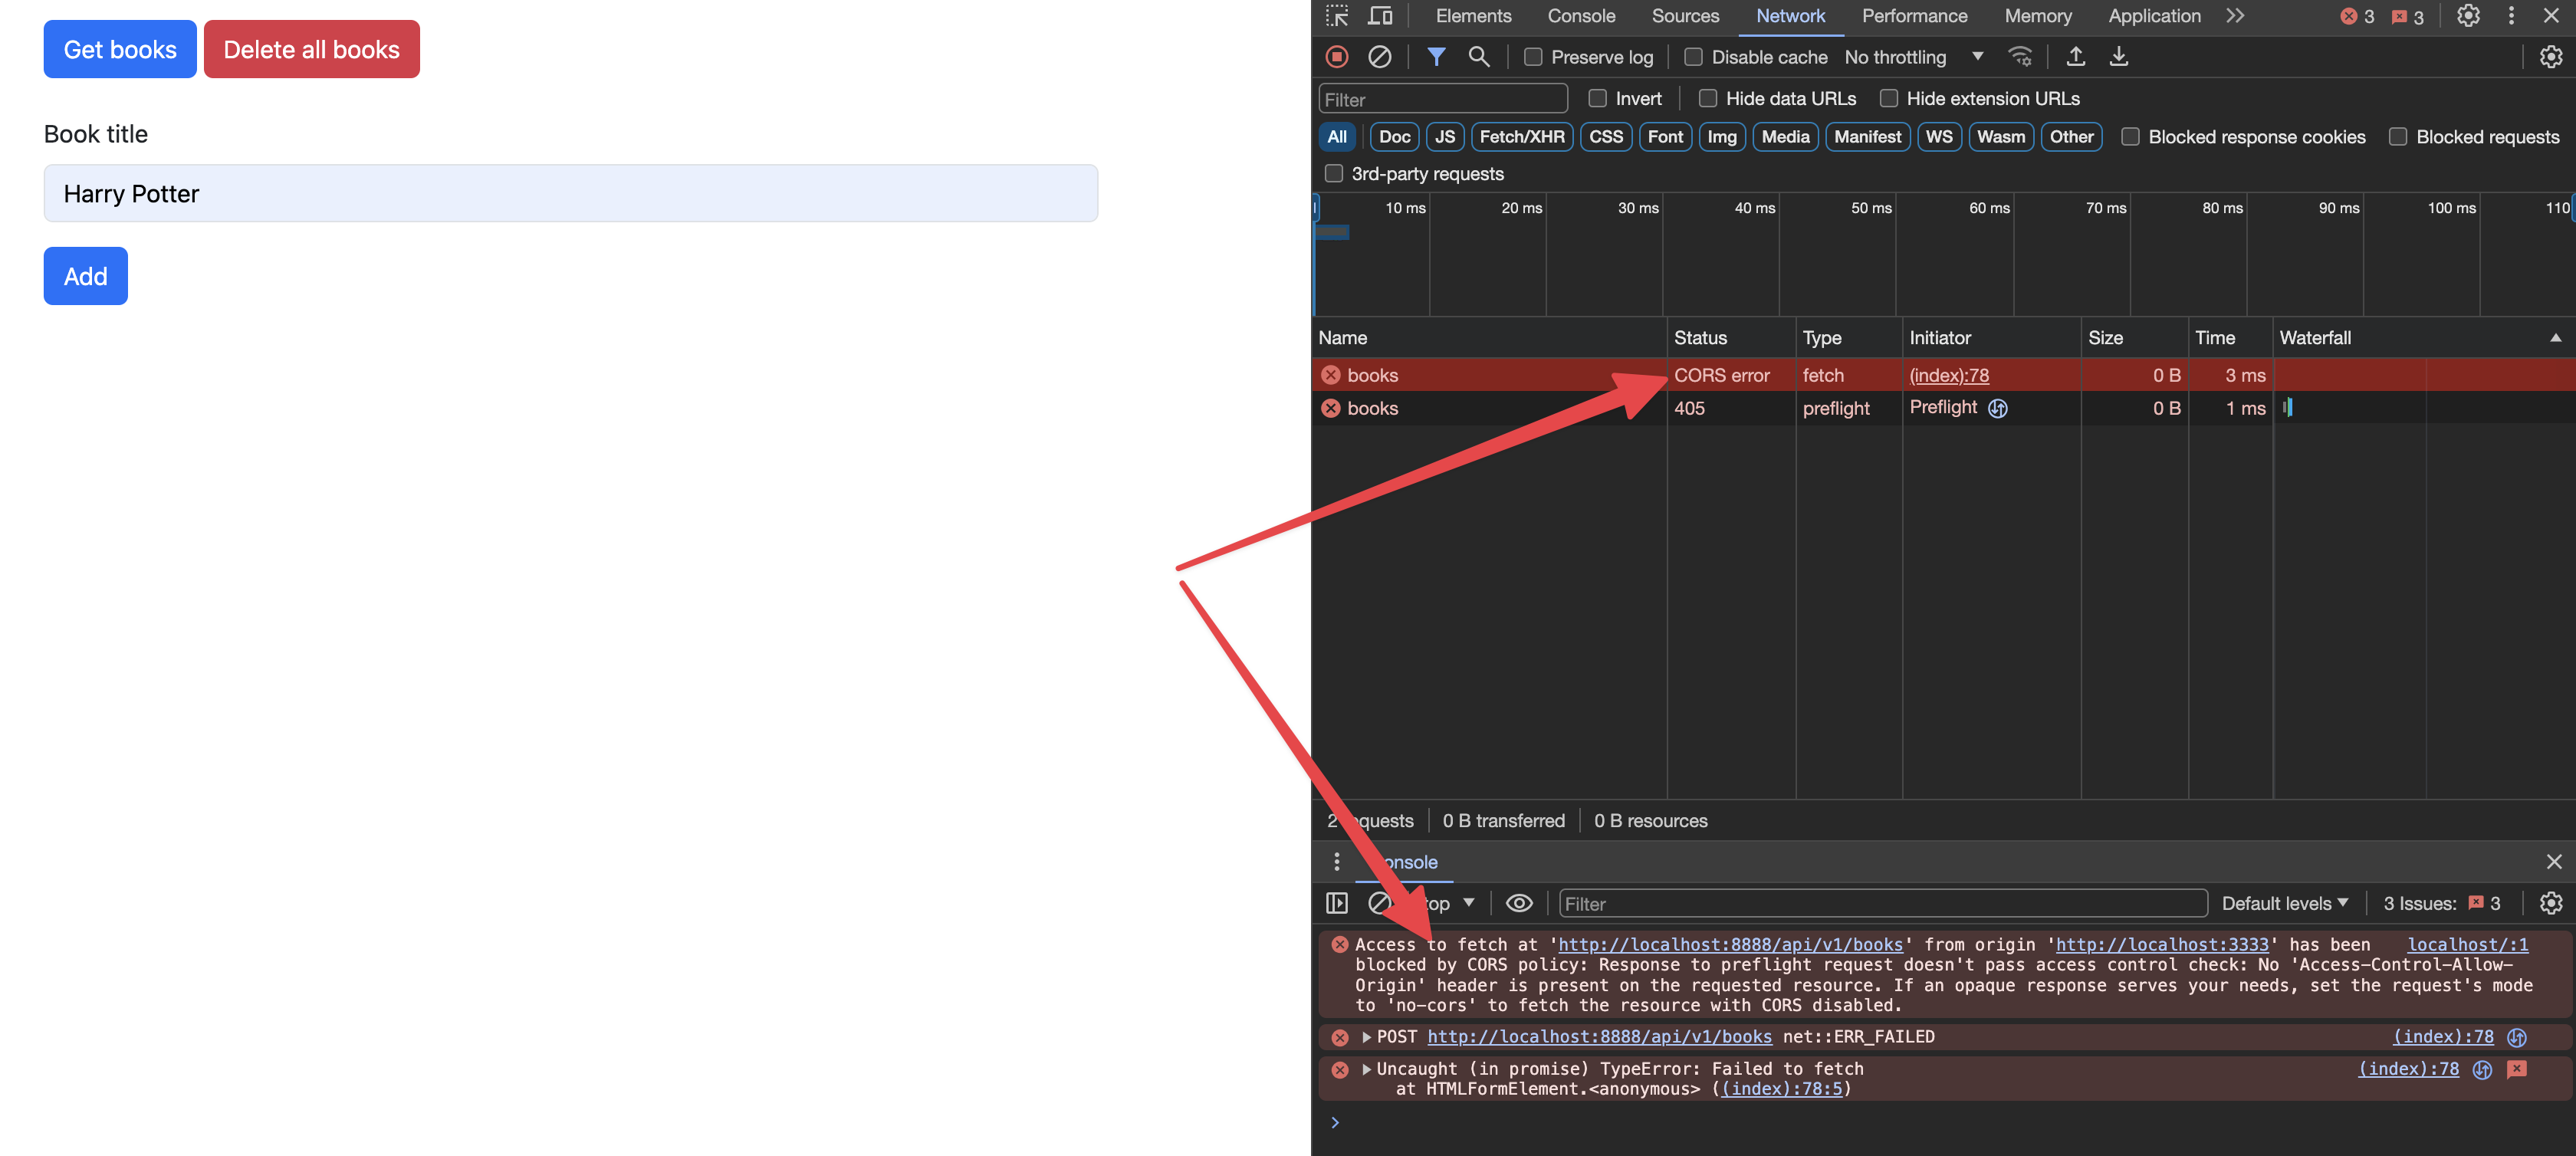This screenshot has width=2576, height=1156.
Task: Switch to the Elements tab
Action: 1473,16
